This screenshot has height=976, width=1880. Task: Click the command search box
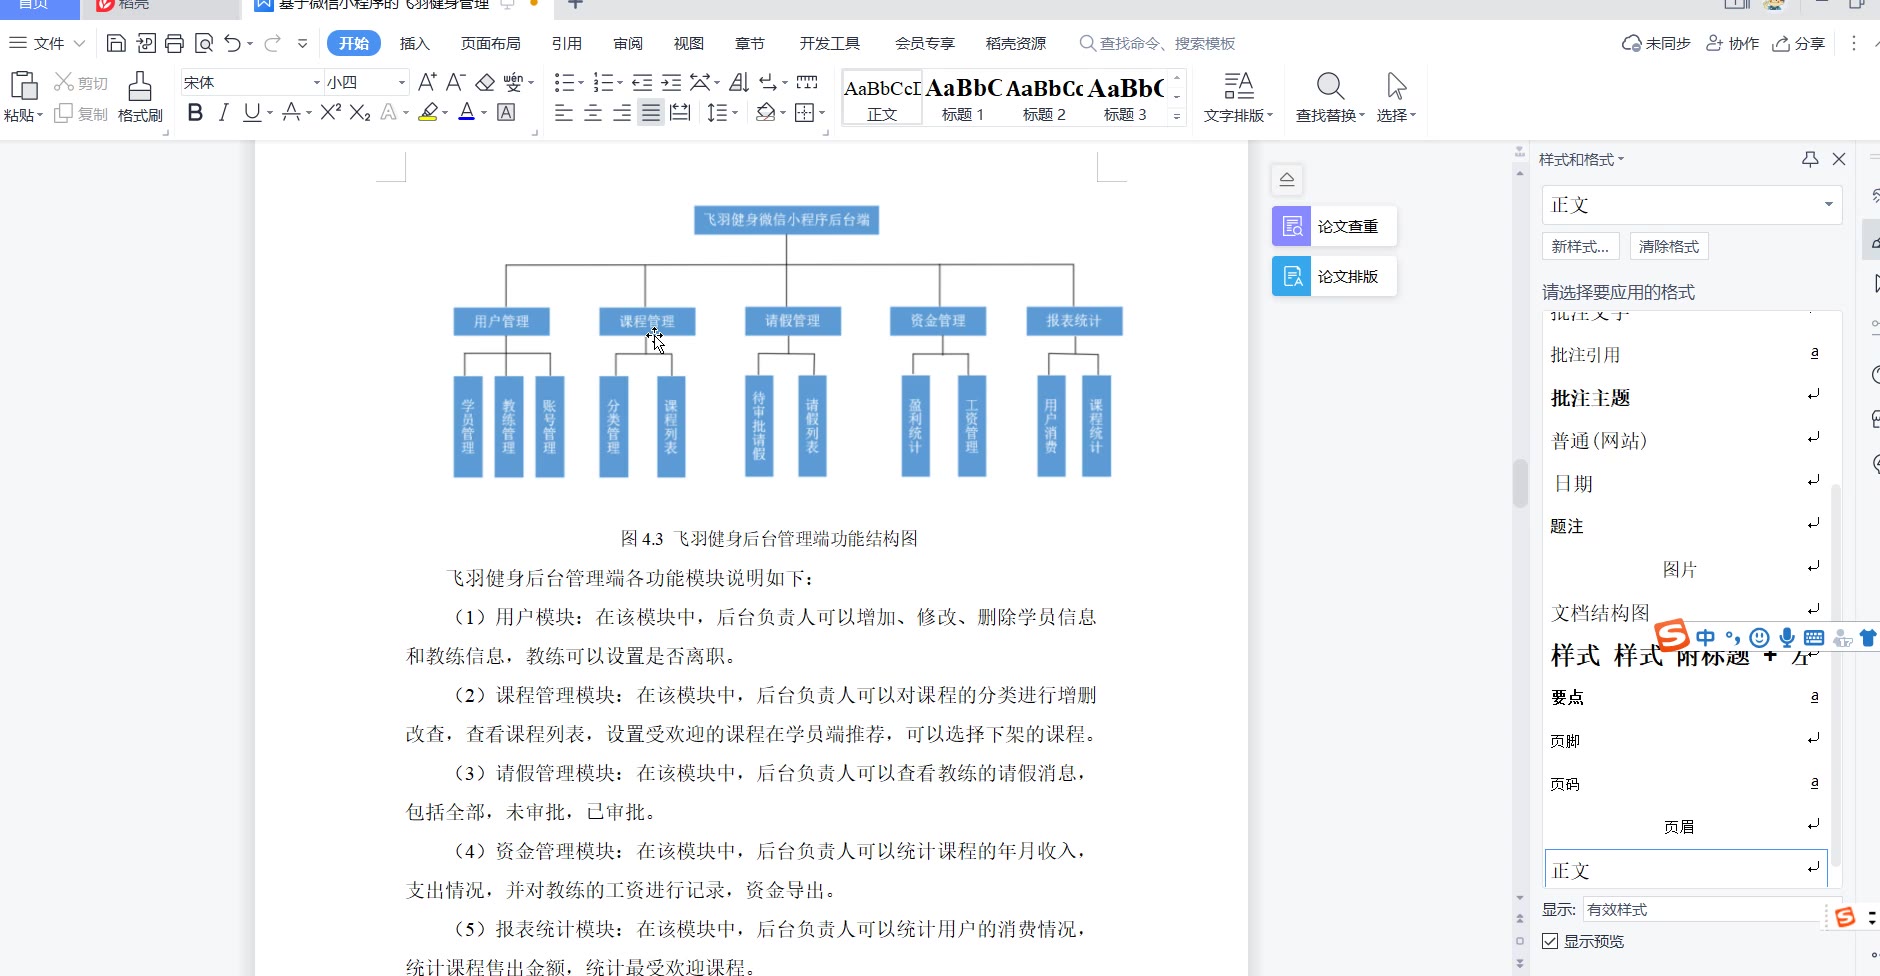1157,43
